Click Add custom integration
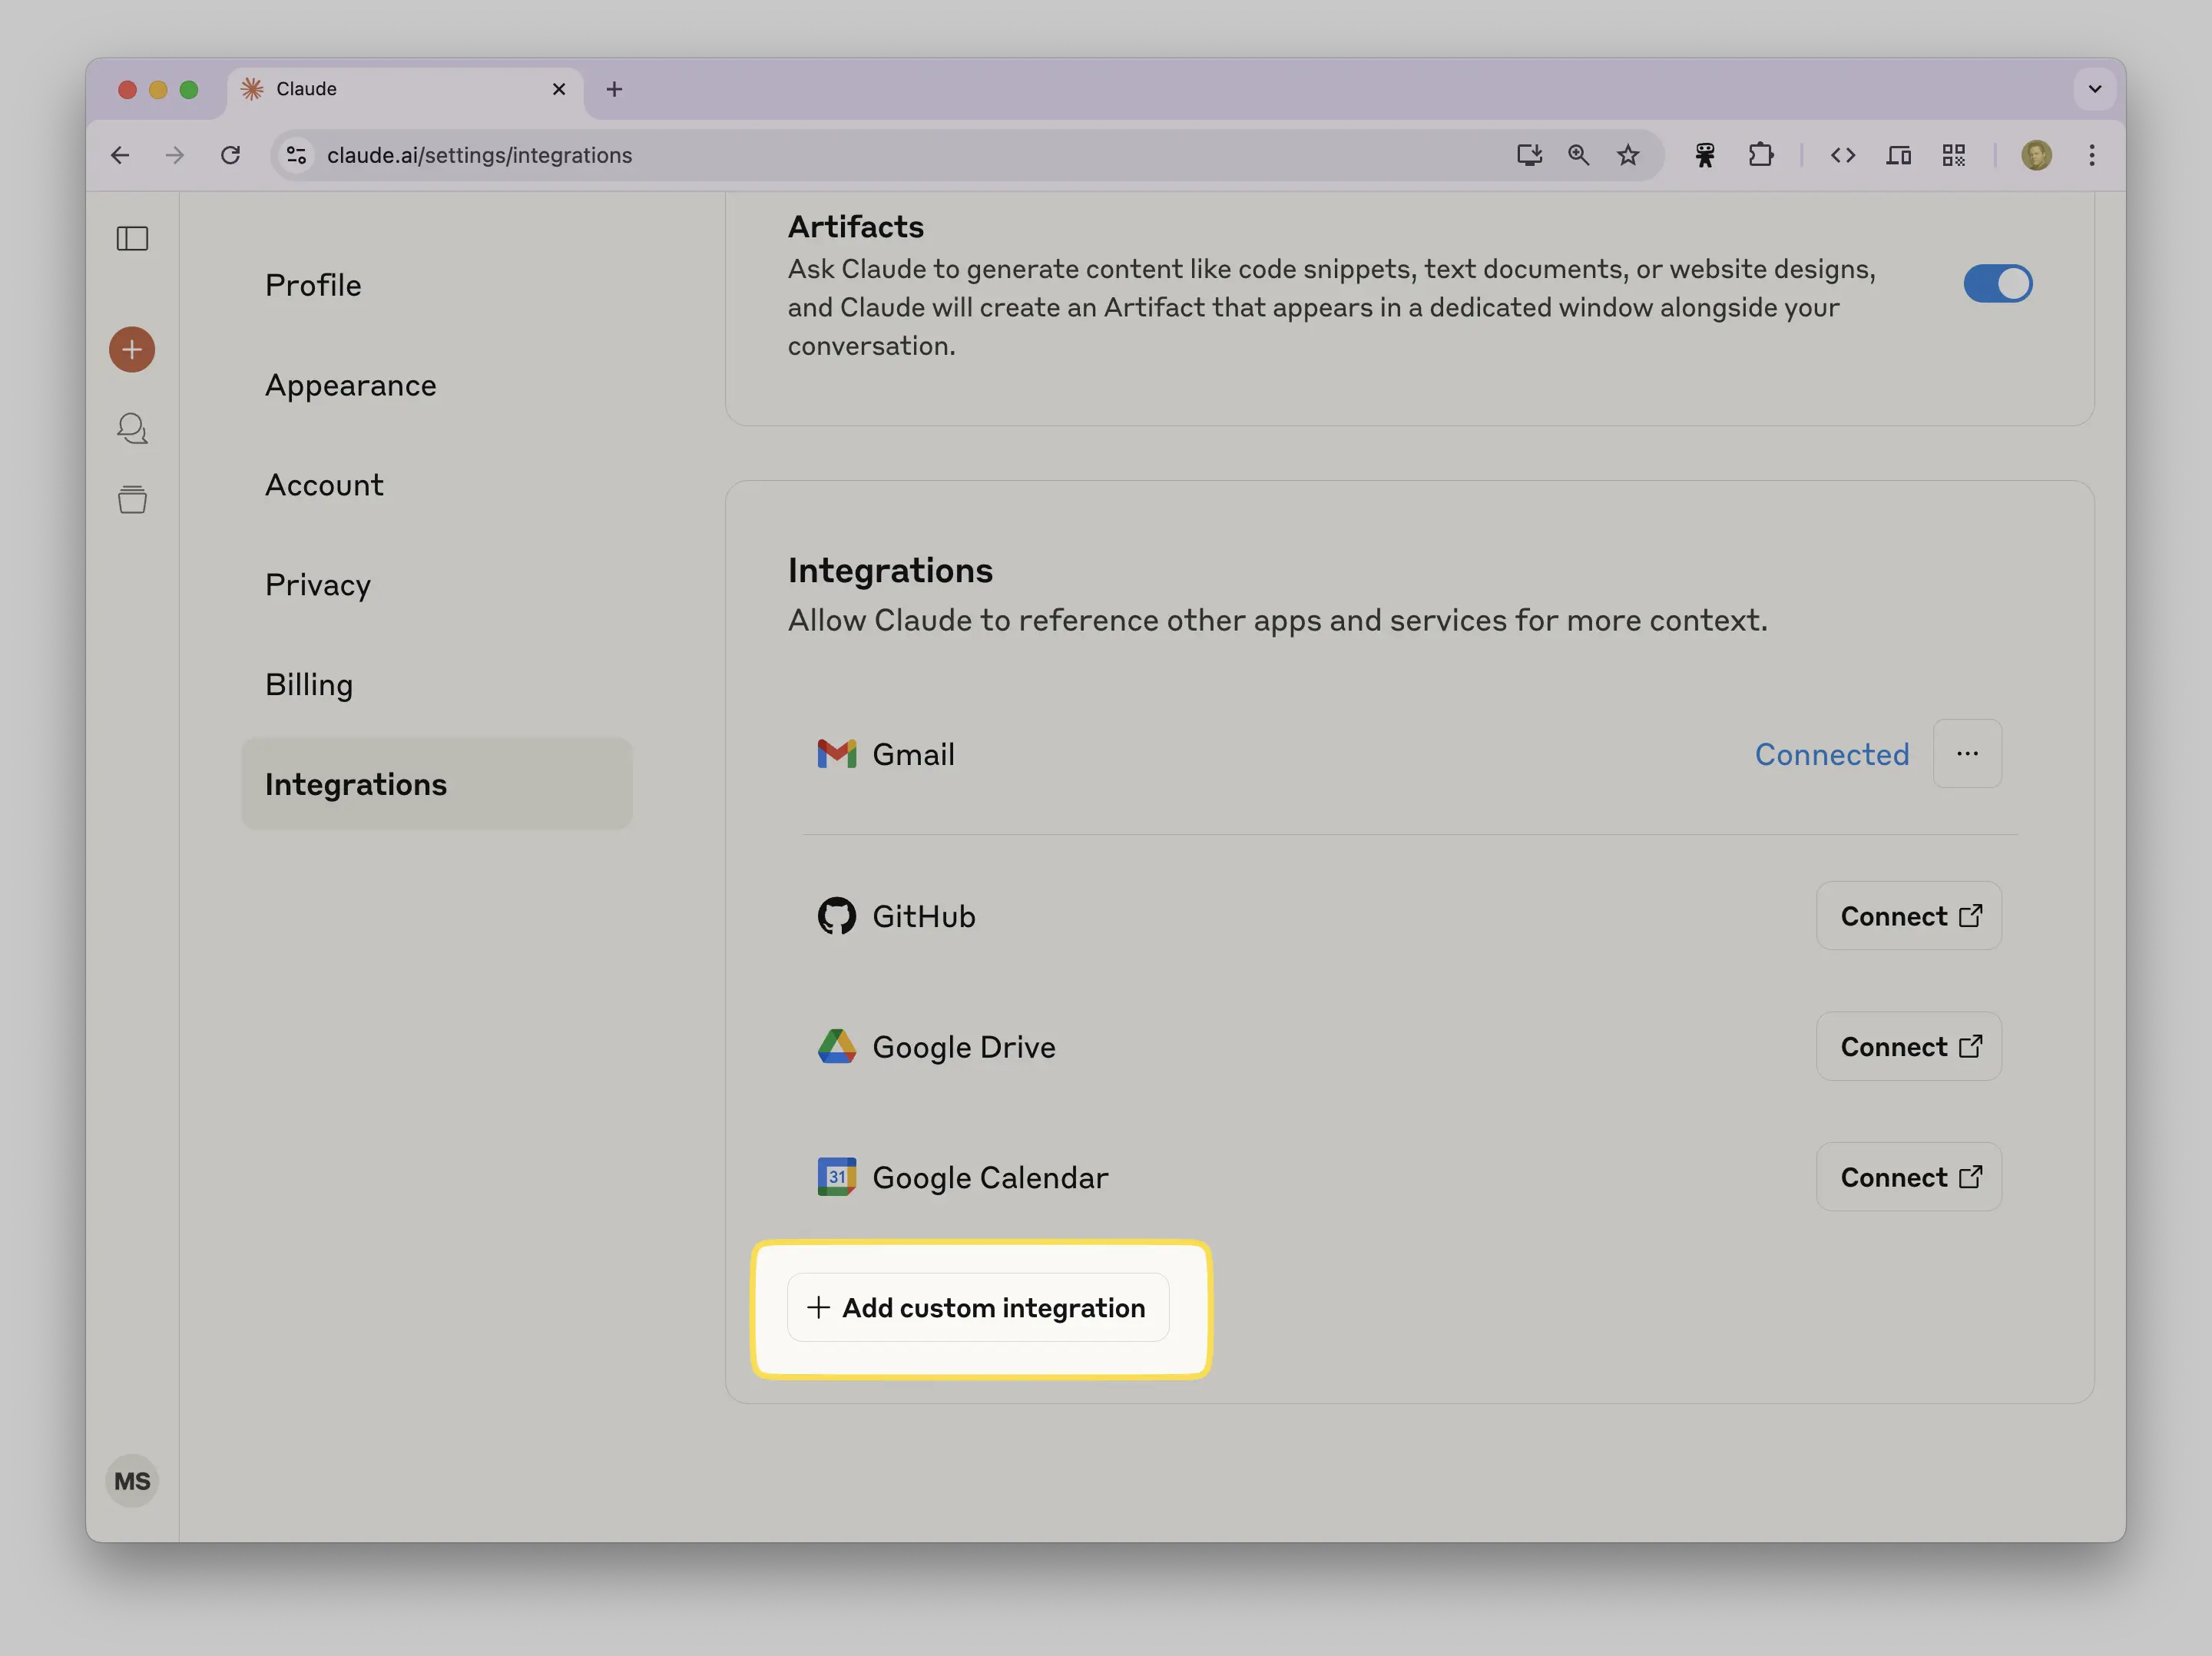Screen dimensions: 2212x1656 pos(978,1308)
